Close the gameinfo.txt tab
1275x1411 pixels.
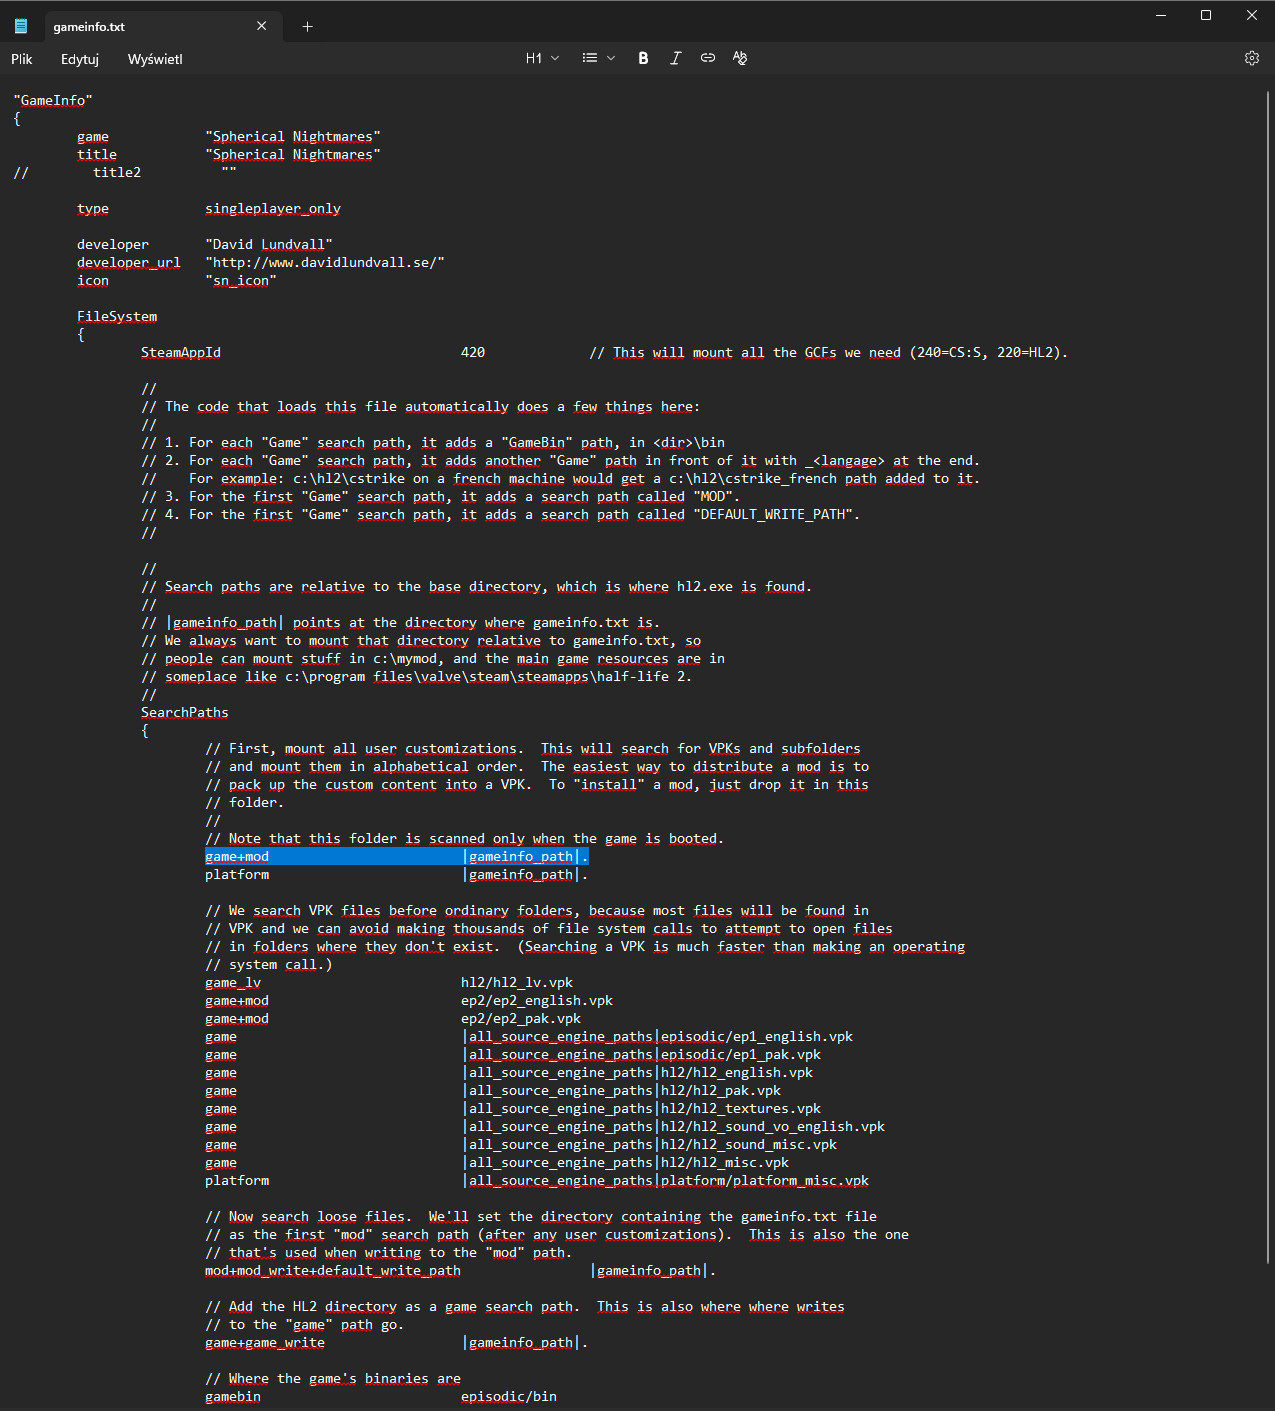click(x=262, y=26)
